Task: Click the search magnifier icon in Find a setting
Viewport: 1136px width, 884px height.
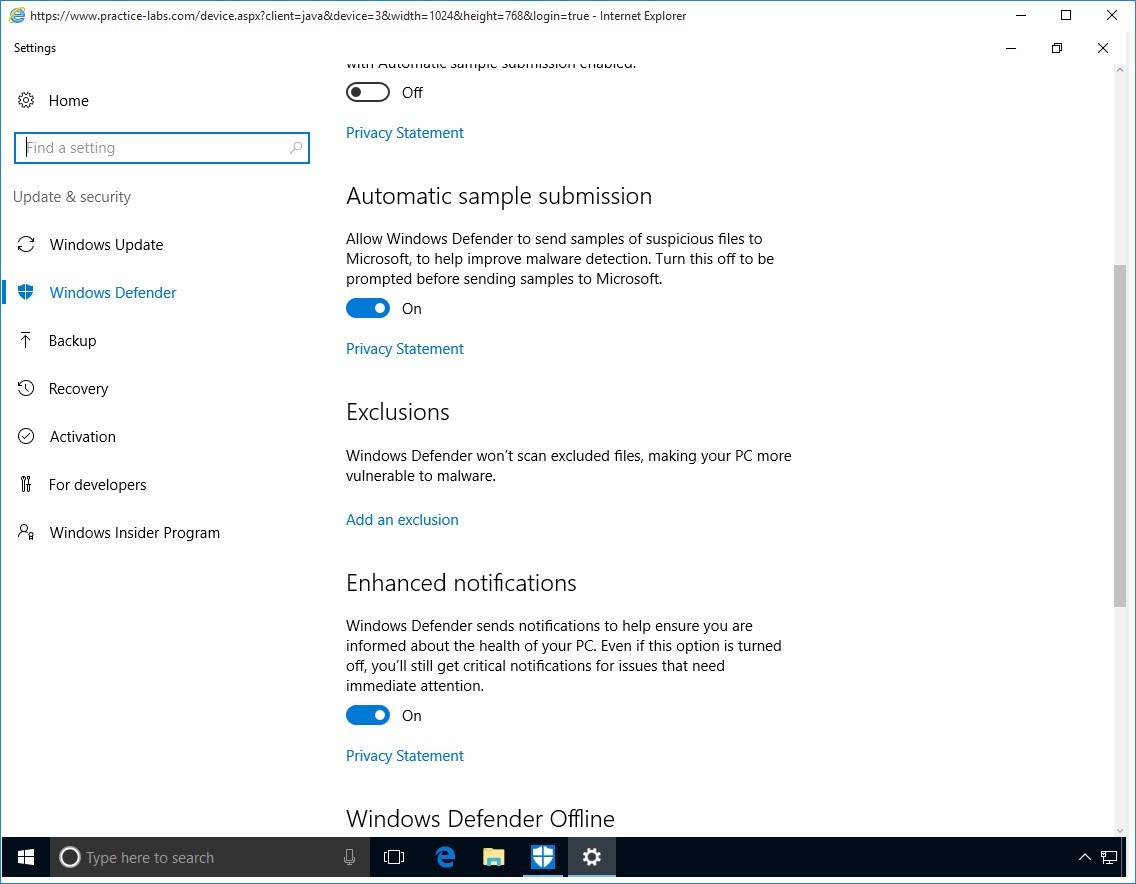Action: [296, 148]
